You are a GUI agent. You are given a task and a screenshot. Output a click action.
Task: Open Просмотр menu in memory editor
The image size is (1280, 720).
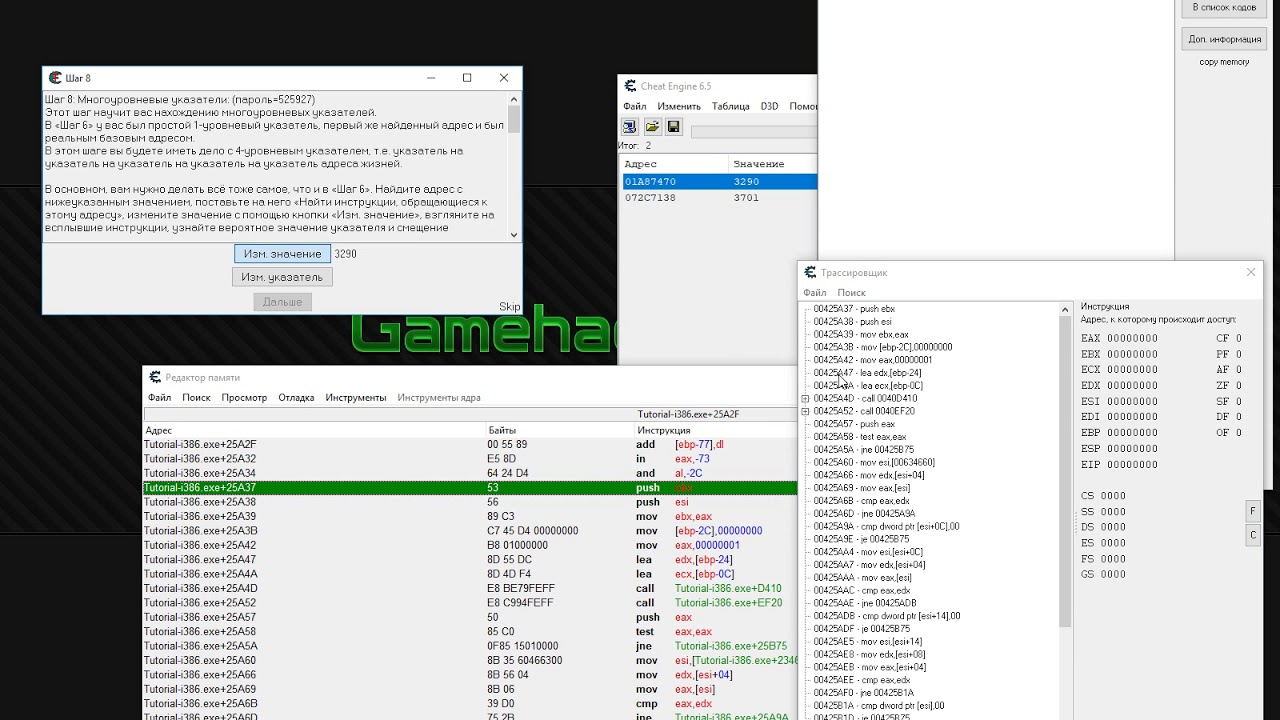244,397
